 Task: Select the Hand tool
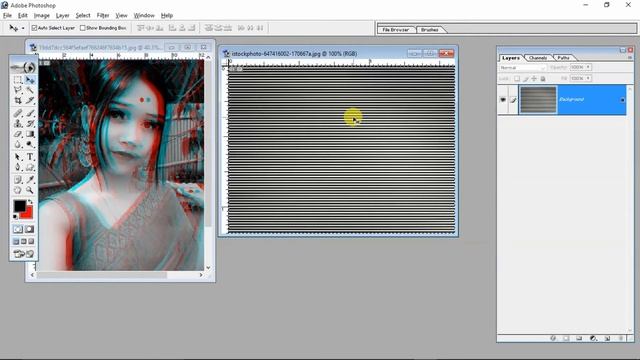tap(18, 190)
